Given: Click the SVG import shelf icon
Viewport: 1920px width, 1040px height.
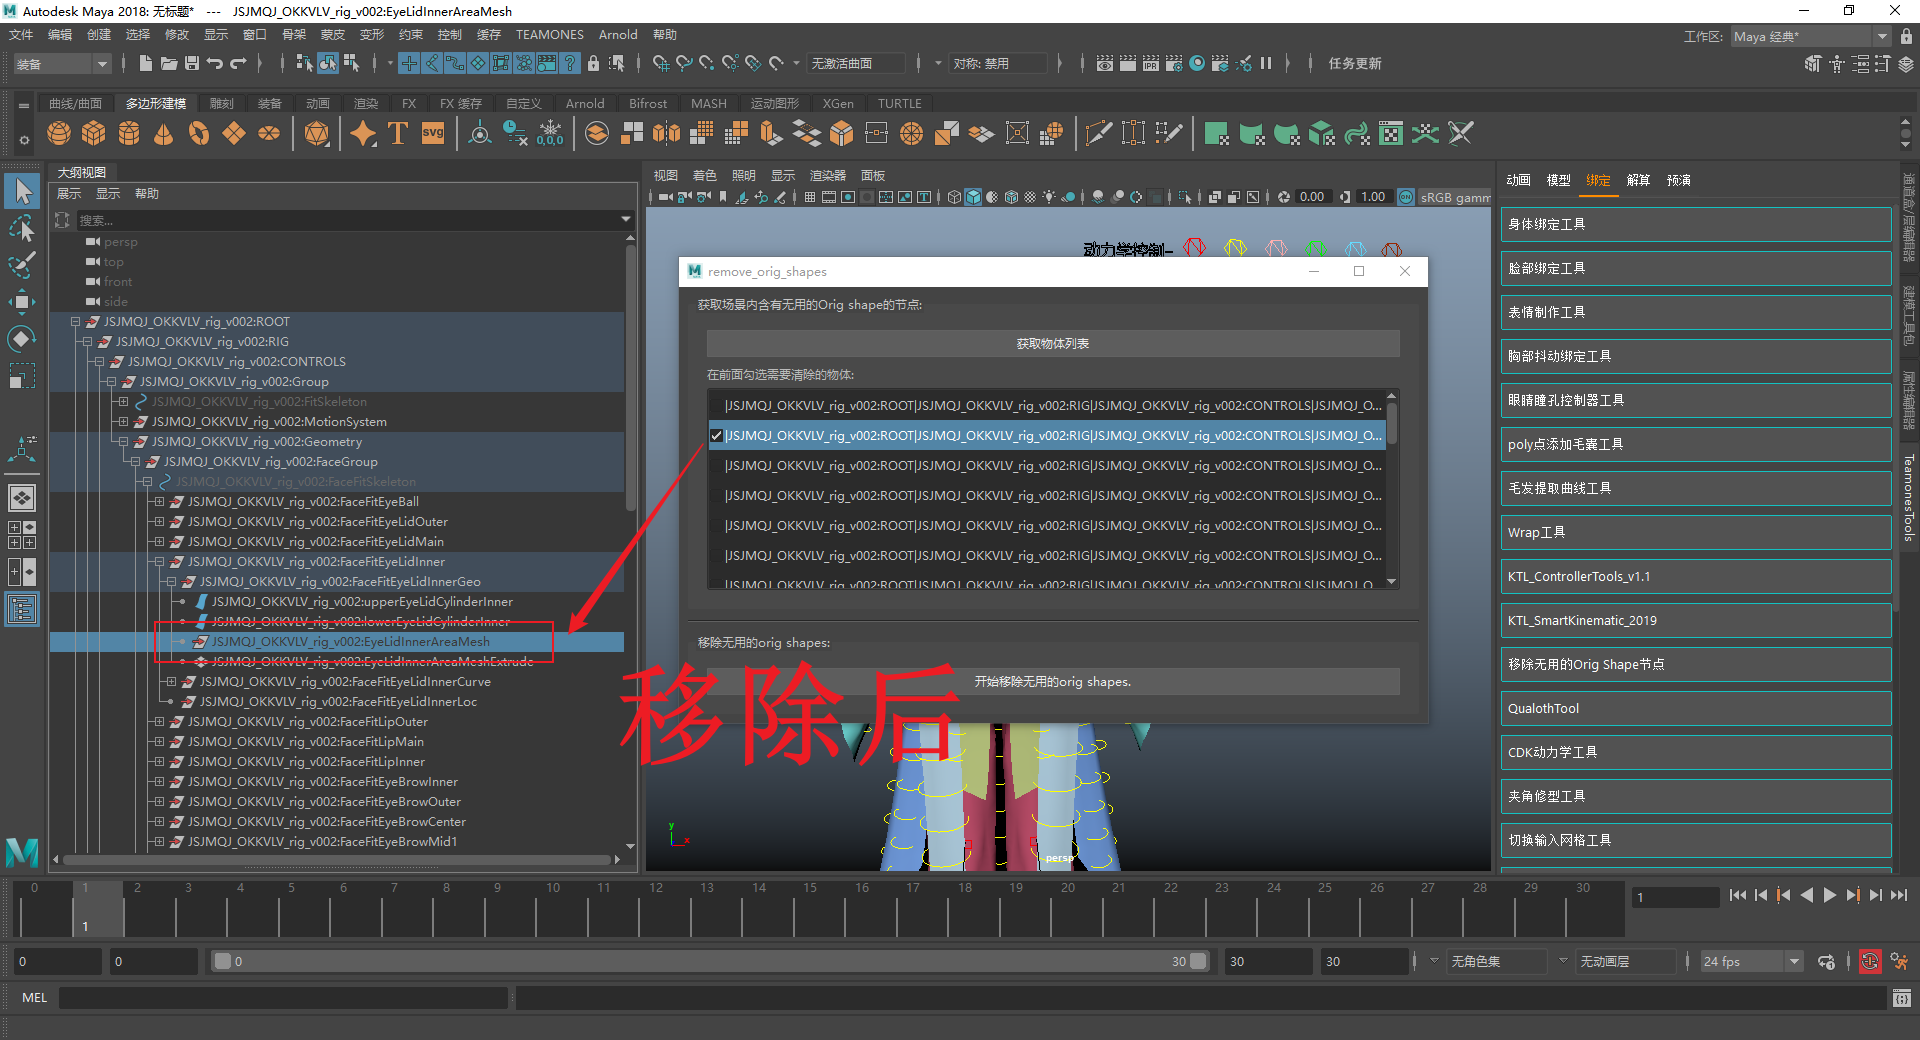Looking at the screenshot, I should [433, 133].
